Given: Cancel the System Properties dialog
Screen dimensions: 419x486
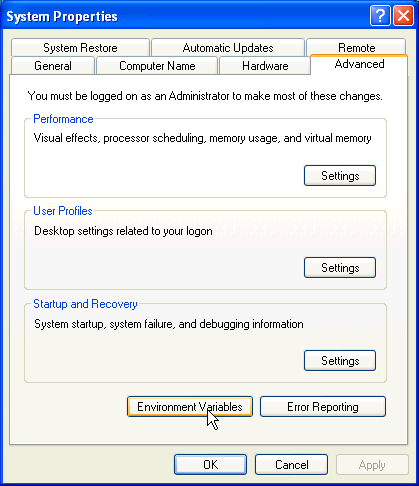Looking at the screenshot, I should coord(291,465).
